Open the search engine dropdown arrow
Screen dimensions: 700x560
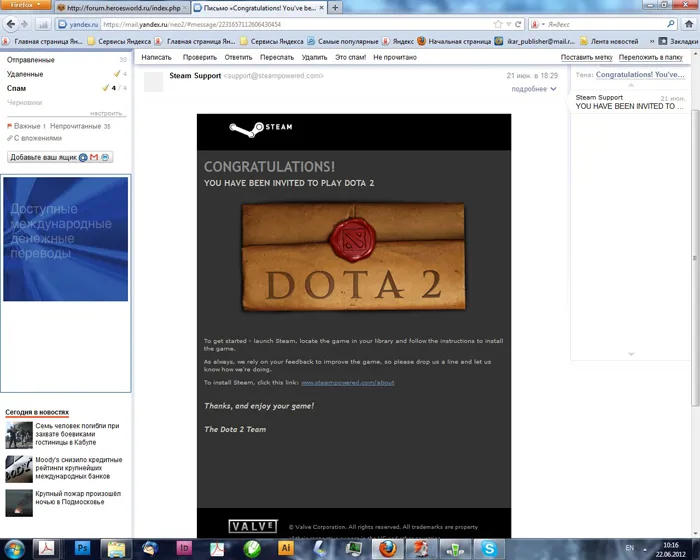point(543,24)
